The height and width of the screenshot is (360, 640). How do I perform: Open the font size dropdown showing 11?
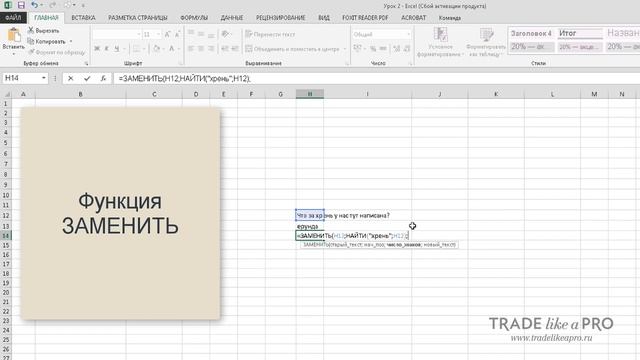point(158,35)
